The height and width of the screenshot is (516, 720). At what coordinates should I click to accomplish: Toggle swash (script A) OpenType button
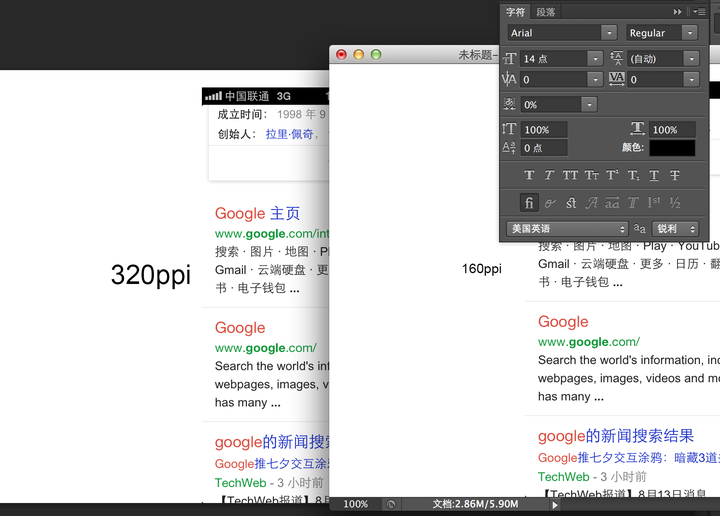pyautogui.click(x=592, y=202)
